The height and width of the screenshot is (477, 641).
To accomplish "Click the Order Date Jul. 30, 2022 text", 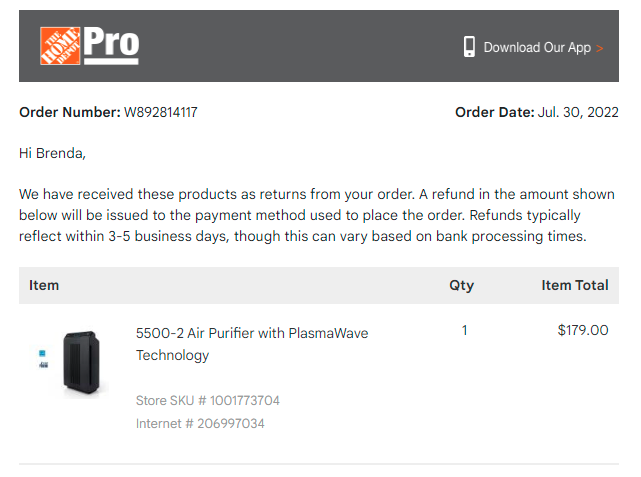I will click(537, 112).
